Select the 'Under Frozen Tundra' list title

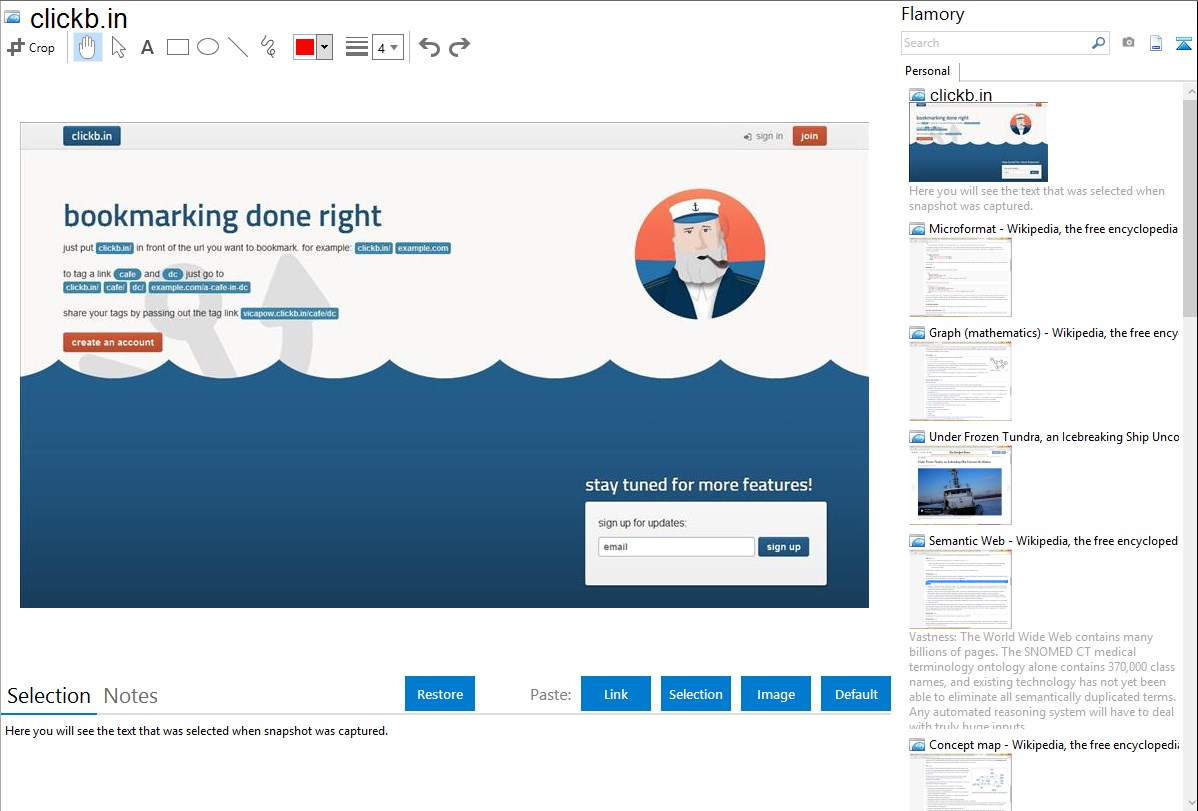point(1054,436)
